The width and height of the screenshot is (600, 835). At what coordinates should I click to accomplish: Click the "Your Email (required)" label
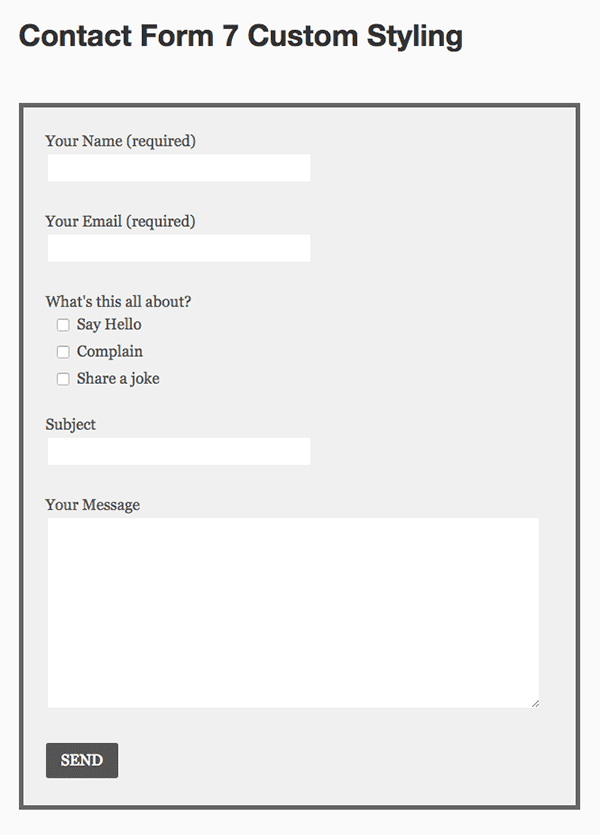(119, 221)
